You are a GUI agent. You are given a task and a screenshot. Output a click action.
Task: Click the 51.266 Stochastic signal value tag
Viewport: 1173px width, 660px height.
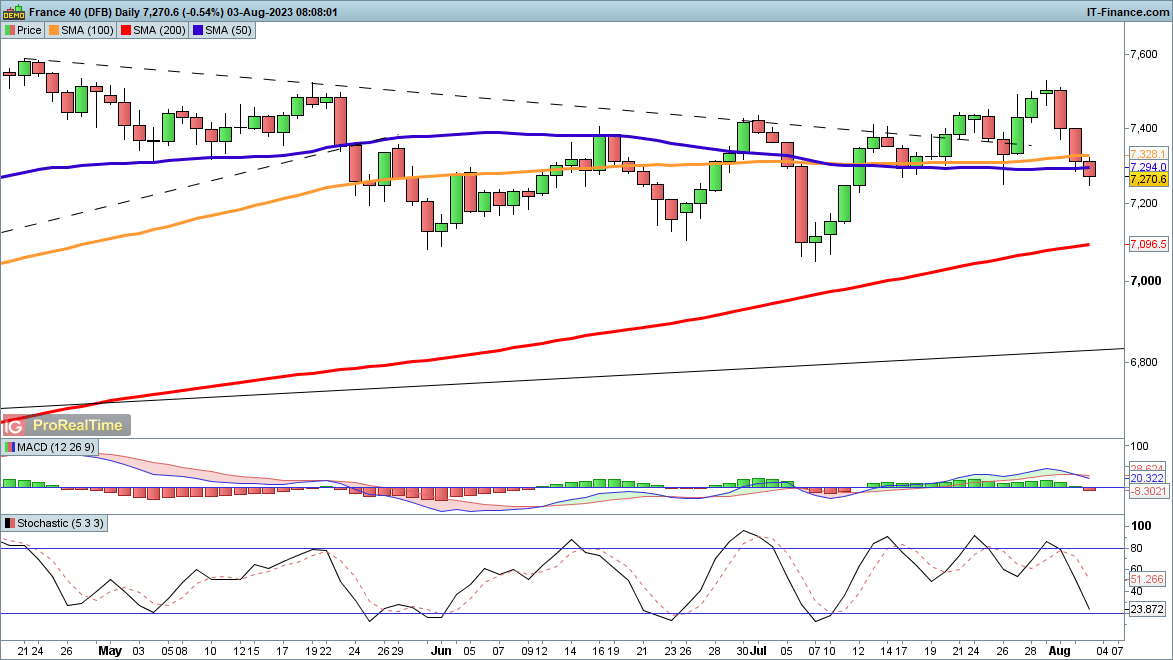click(x=1148, y=579)
